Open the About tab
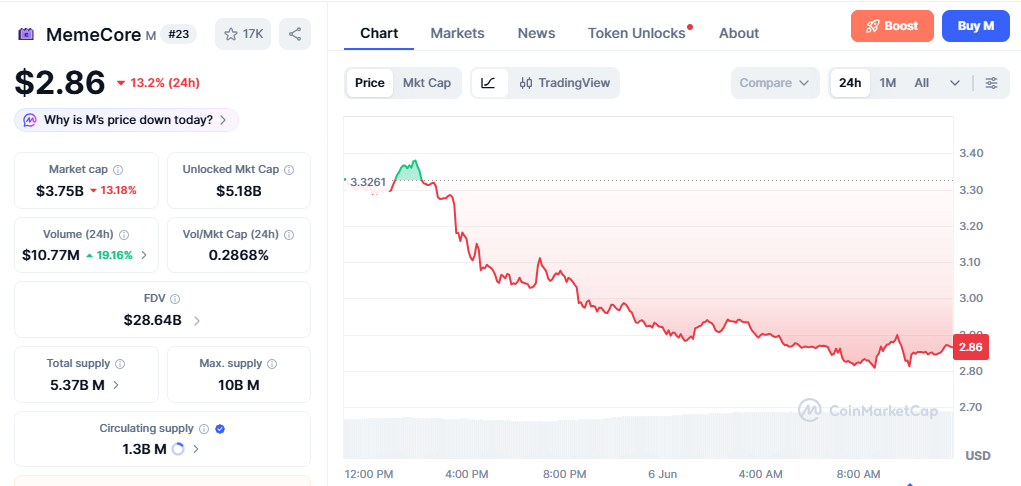The width and height of the screenshot is (1021, 486). pyautogui.click(x=738, y=33)
